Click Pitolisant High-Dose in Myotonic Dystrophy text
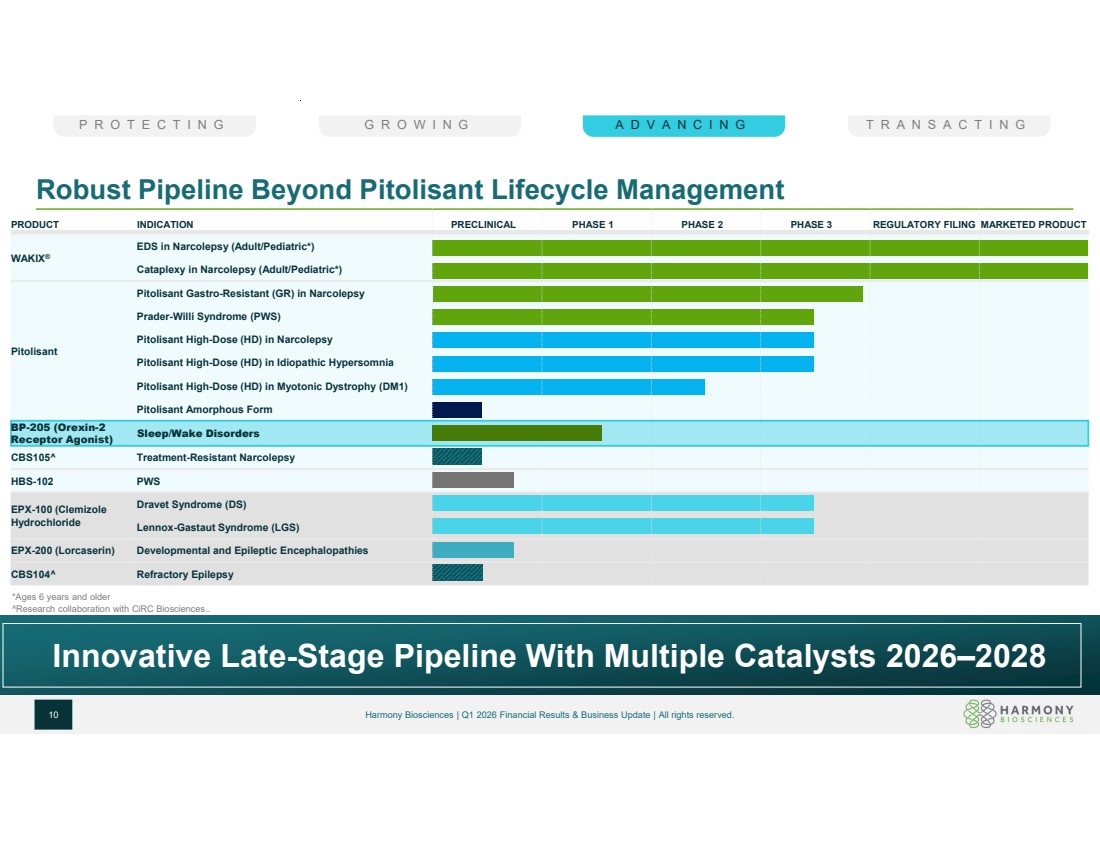 click(271, 387)
